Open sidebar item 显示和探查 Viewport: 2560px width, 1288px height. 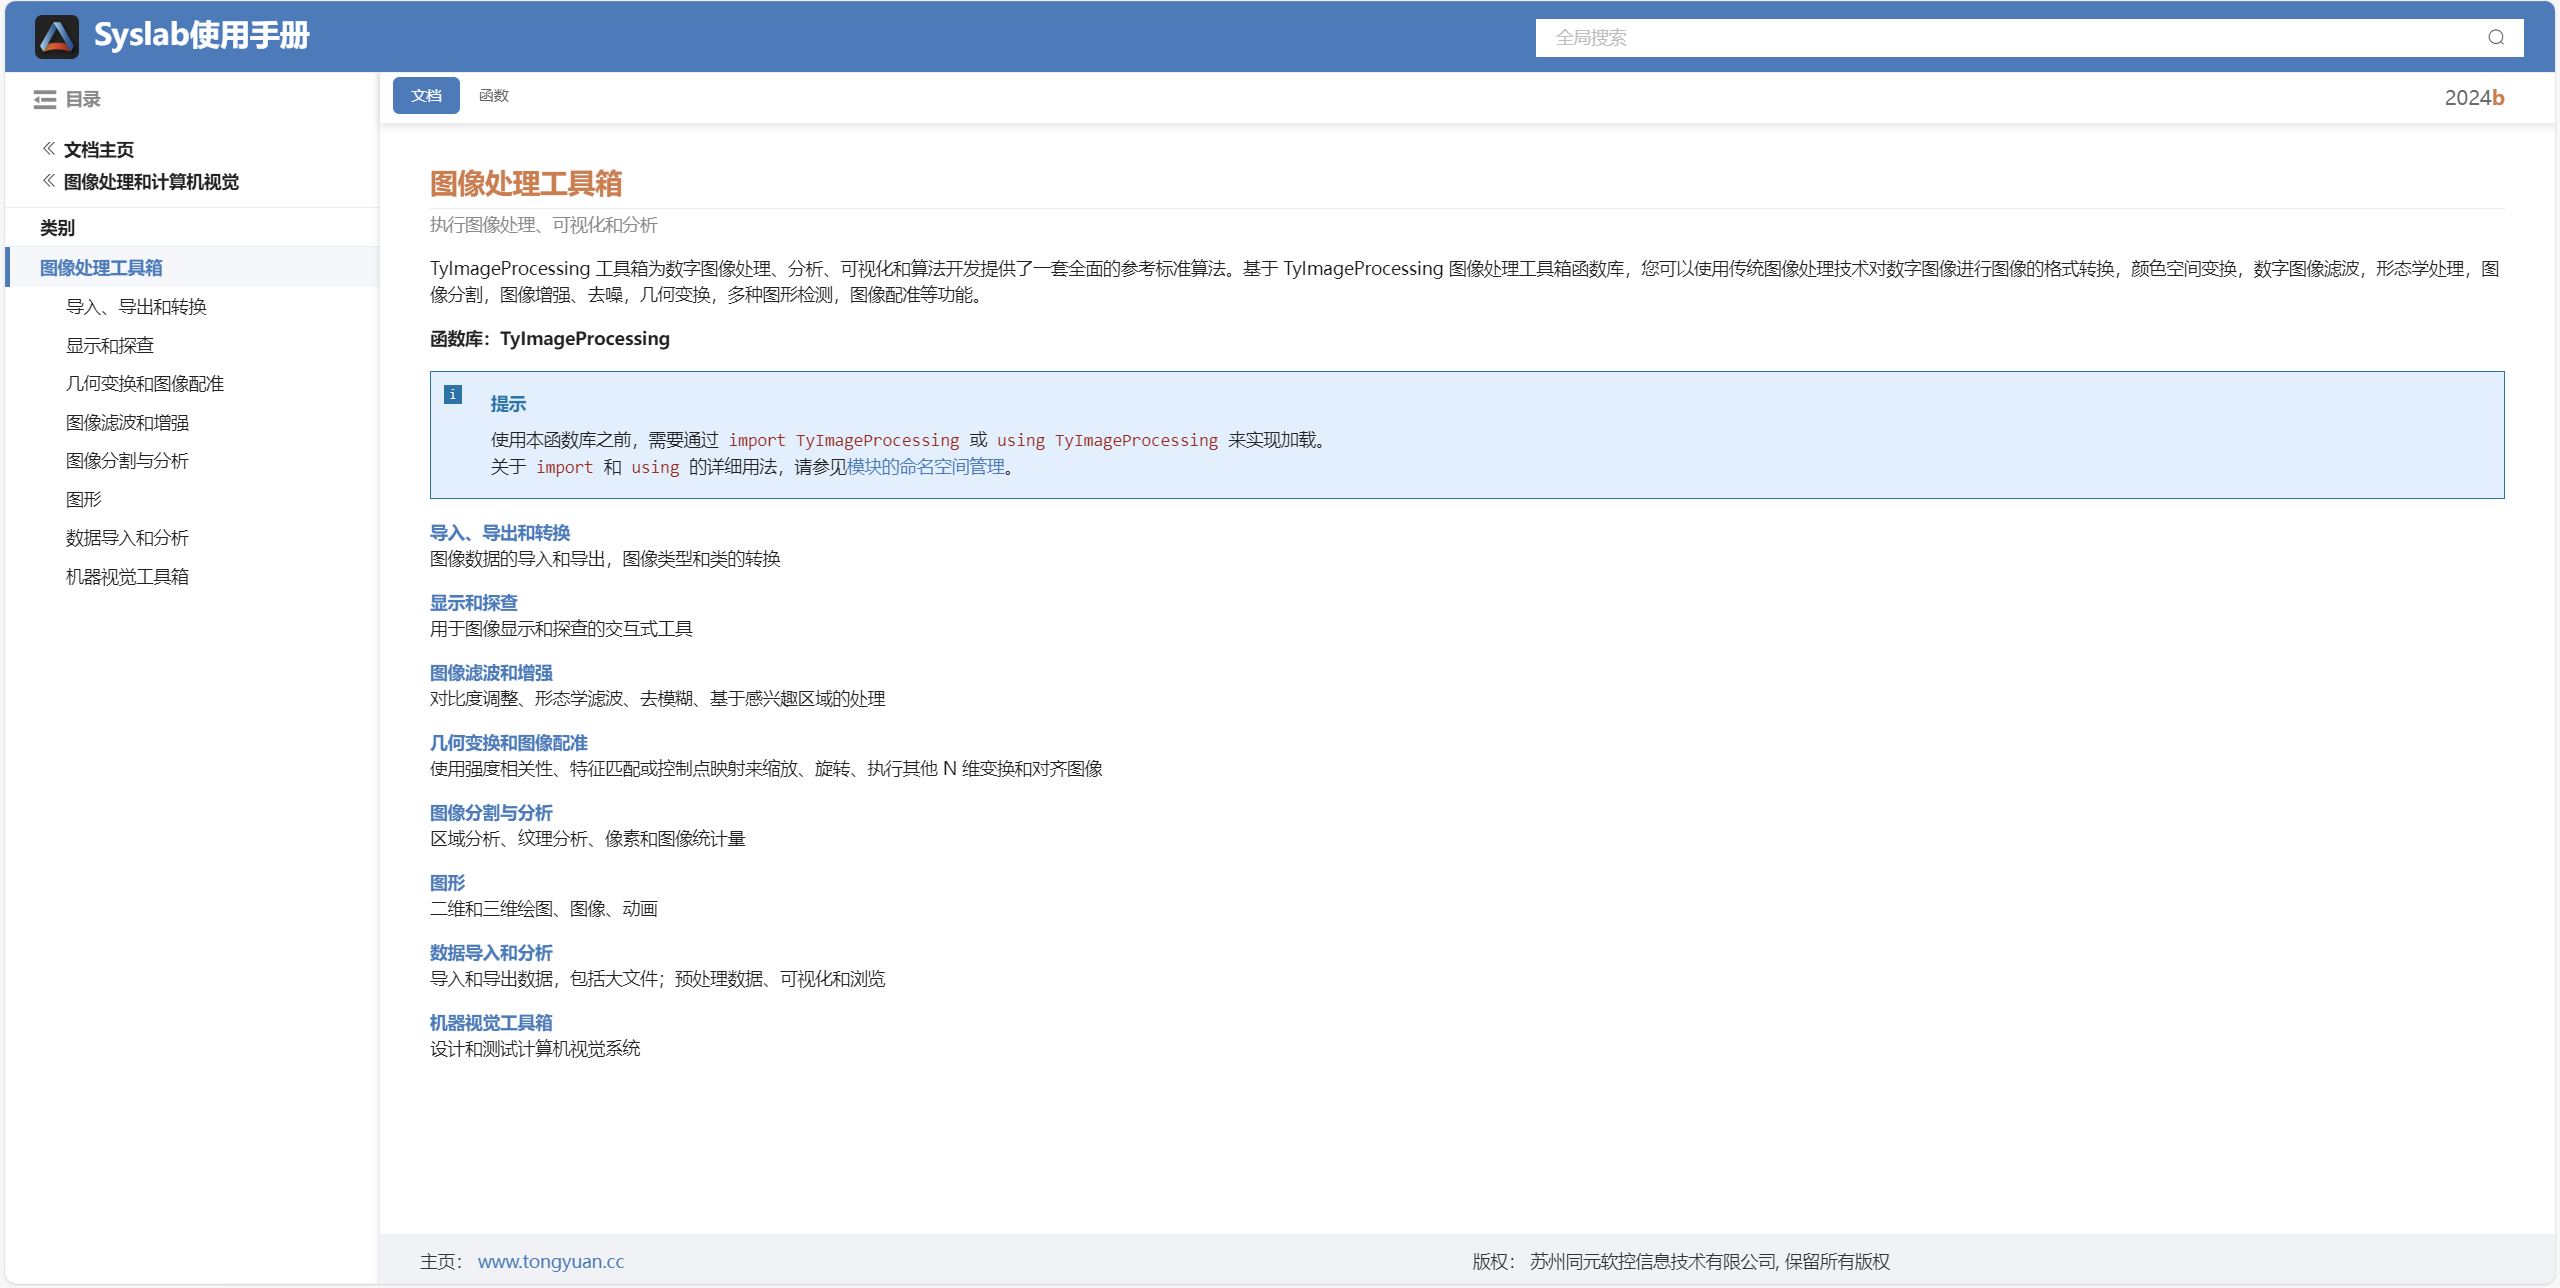(110, 346)
